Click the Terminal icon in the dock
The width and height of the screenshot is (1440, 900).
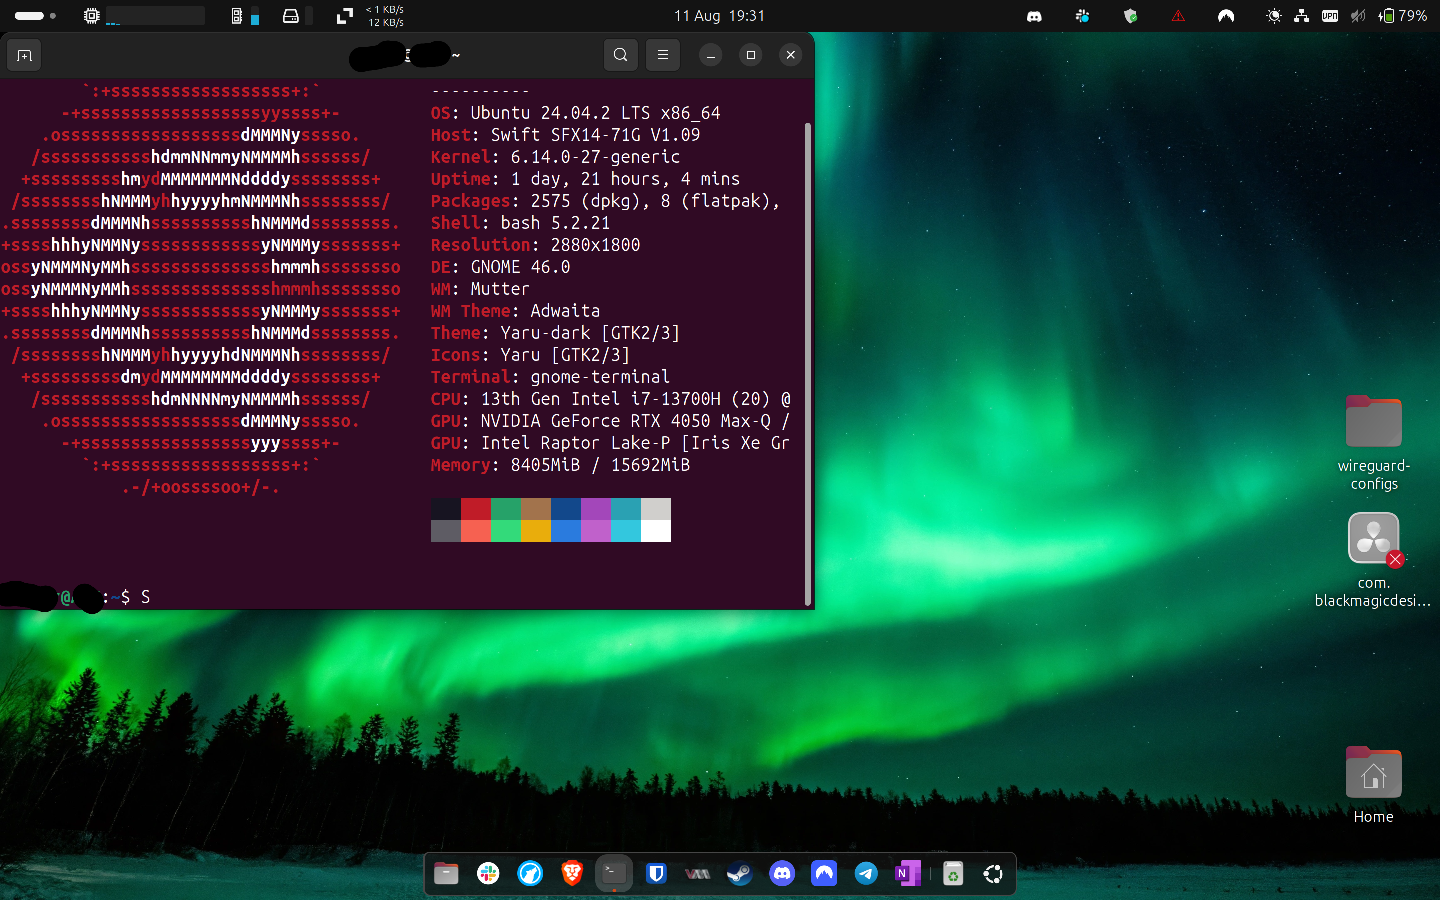click(614, 874)
